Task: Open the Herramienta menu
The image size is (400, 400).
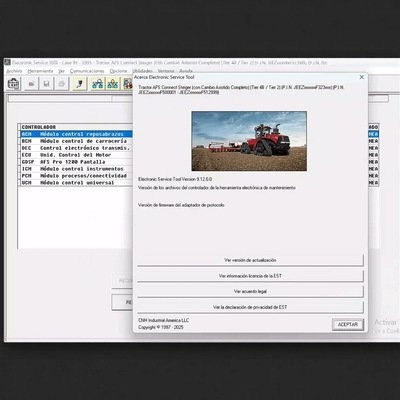Action: tap(40, 71)
